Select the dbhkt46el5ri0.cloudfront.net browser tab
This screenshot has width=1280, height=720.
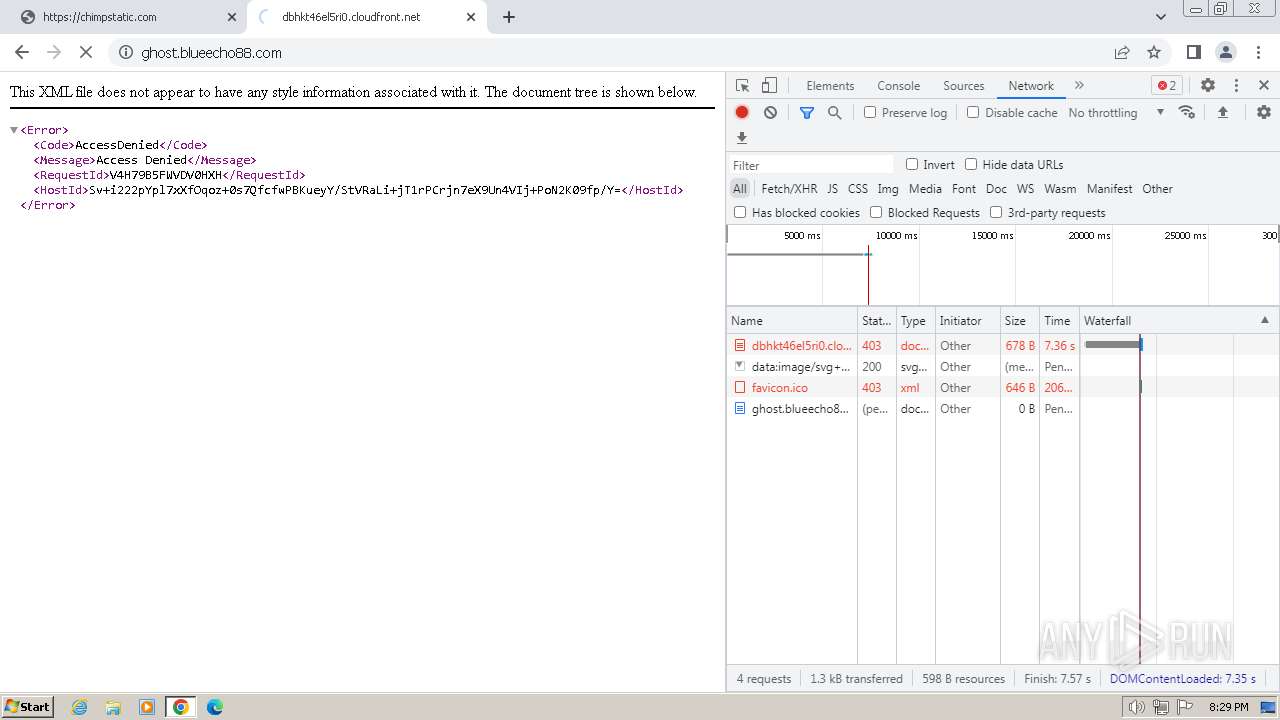click(x=365, y=17)
